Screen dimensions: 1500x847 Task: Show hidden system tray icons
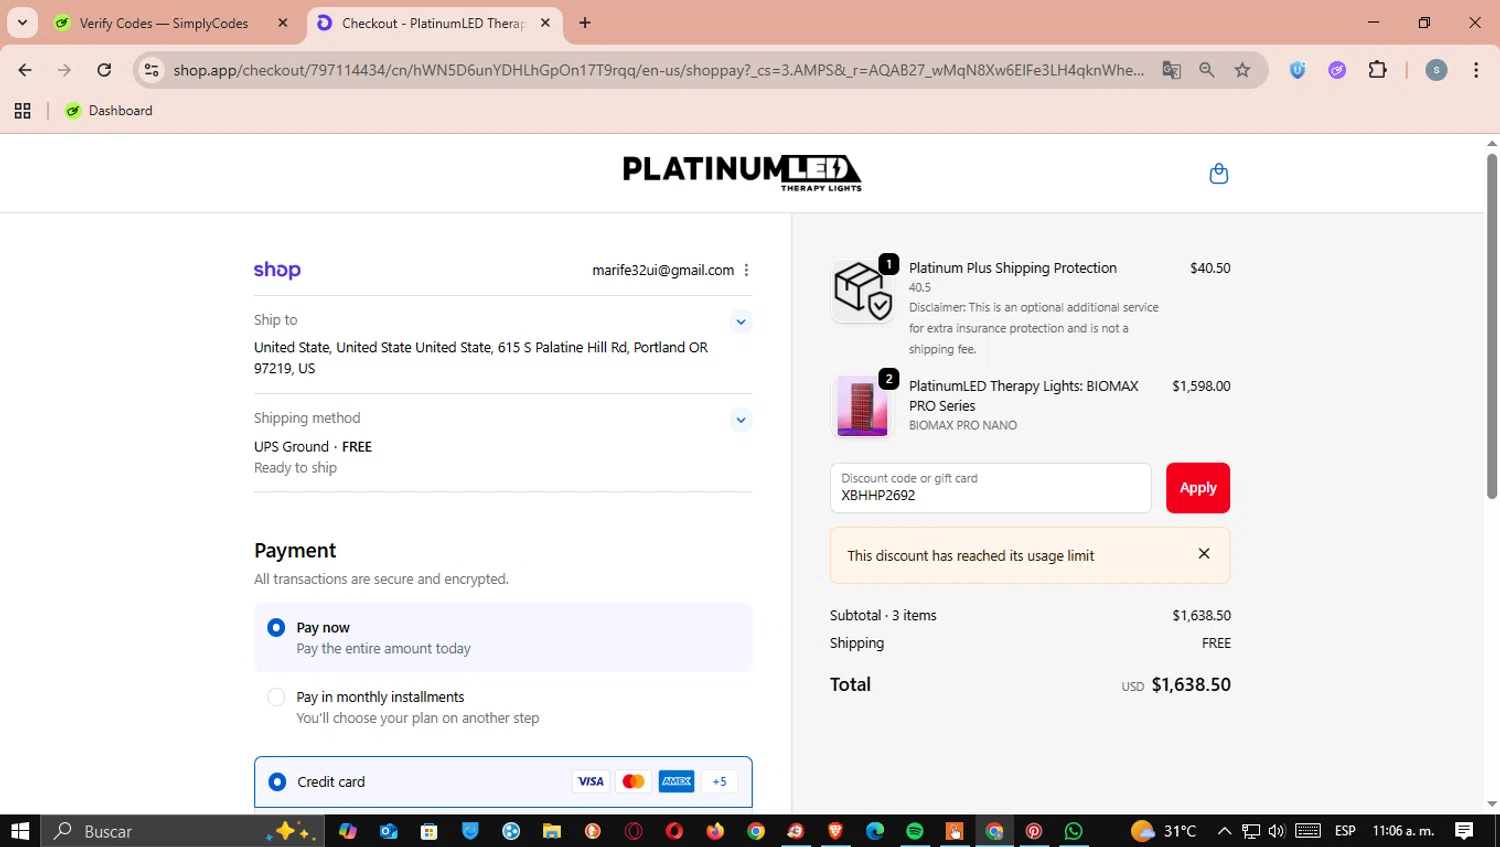pyautogui.click(x=1224, y=831)
